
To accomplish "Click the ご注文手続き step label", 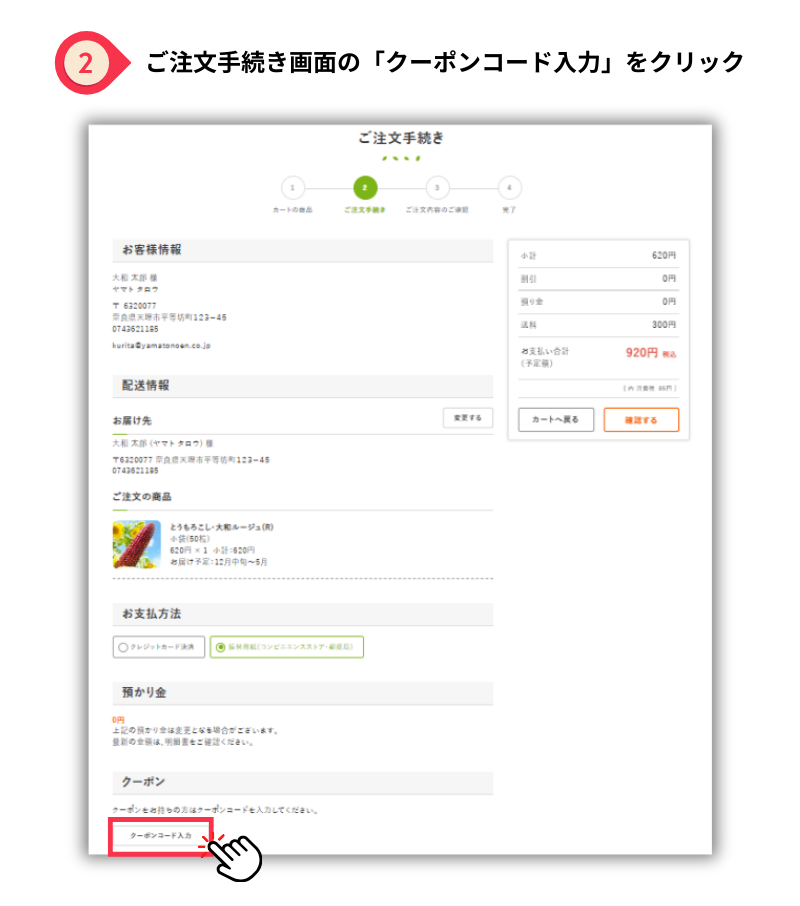I will click(x=364, y=211).
